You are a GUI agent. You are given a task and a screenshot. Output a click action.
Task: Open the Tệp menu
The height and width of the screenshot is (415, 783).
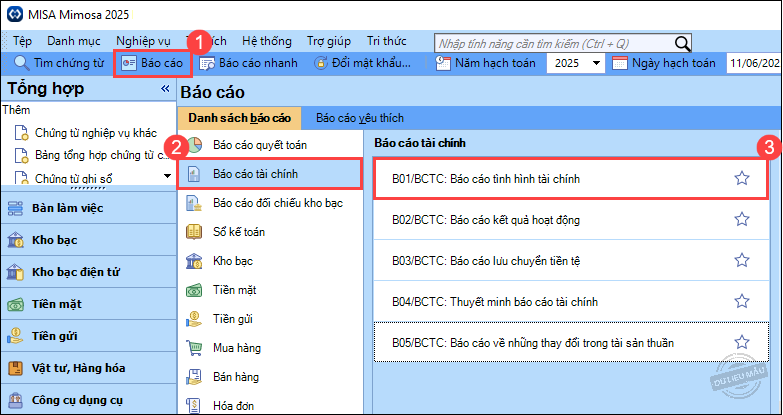coord(22,41)
